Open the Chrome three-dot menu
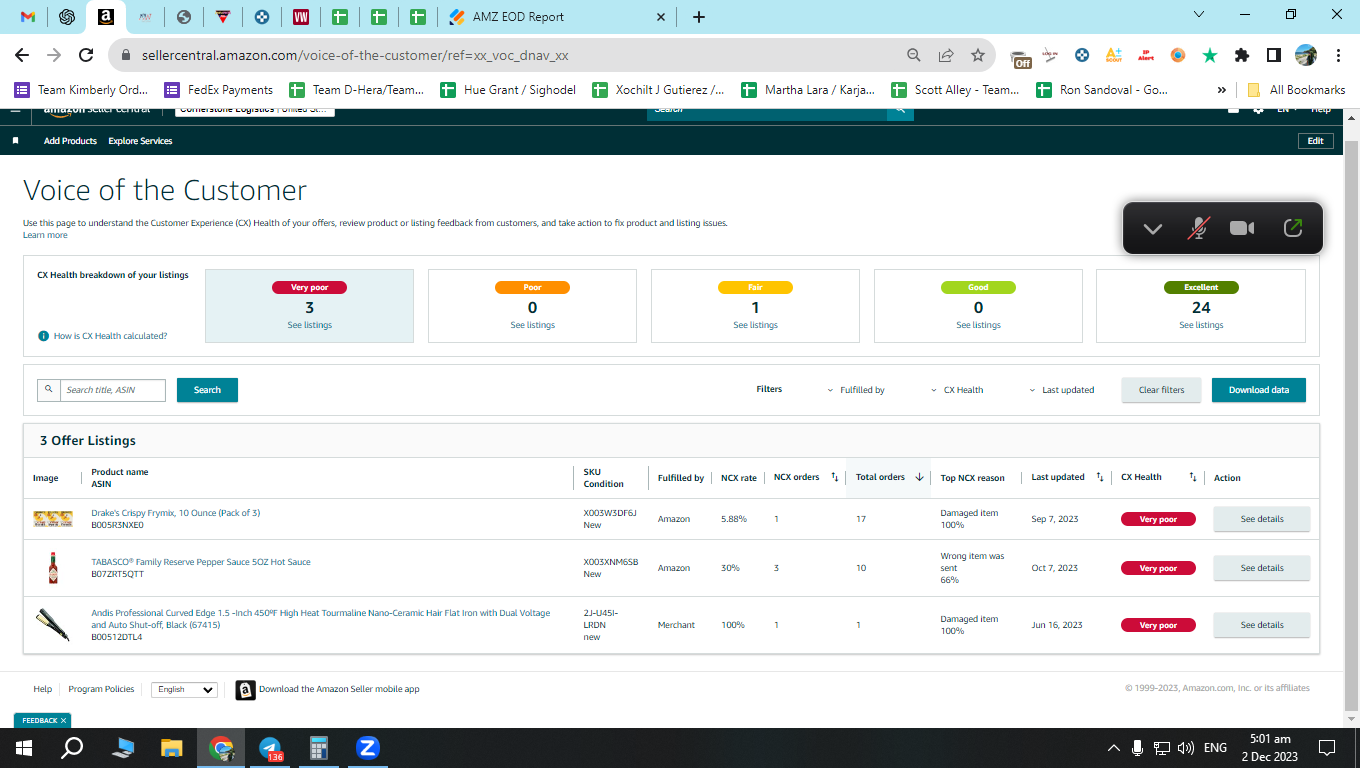Viewport: 1360px width, 768px height. pos(1338,55)
